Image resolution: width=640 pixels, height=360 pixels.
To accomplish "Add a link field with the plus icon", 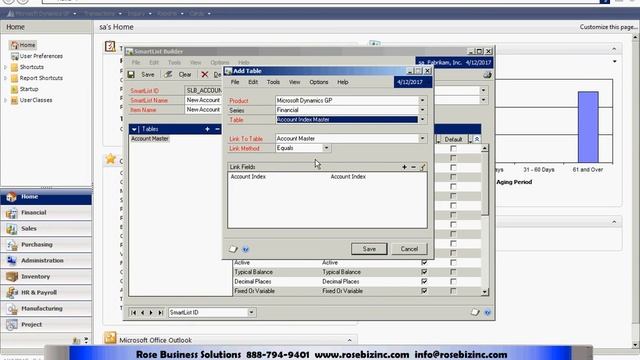I will coord(404,167).
